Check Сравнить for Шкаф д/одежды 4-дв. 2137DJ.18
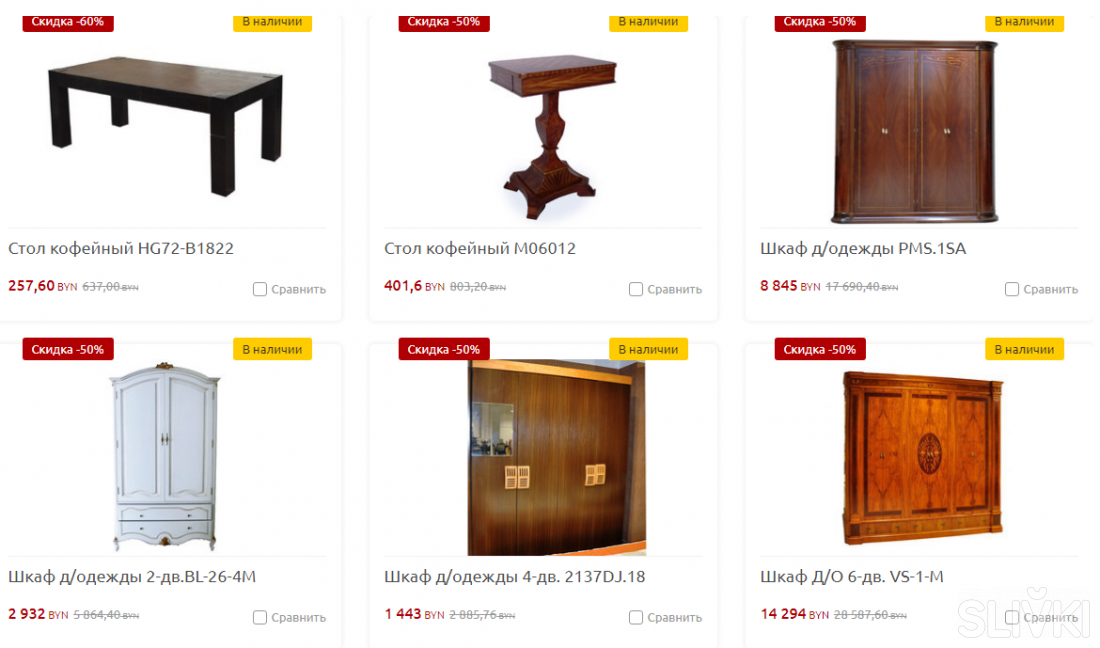1100x648 pixels. tap(636, 617)
